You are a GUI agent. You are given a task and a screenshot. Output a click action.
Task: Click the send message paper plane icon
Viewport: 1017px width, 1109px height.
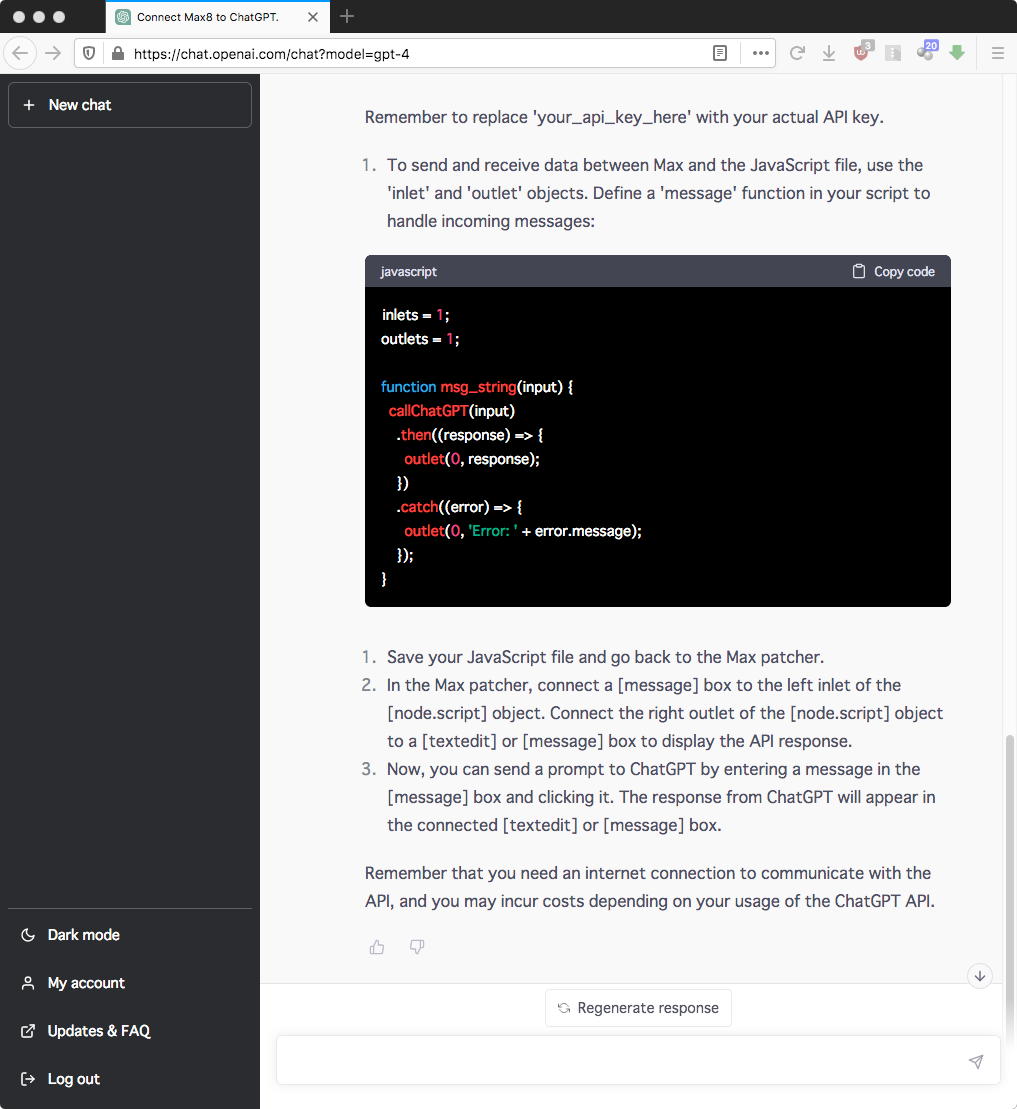(976, 1061)
